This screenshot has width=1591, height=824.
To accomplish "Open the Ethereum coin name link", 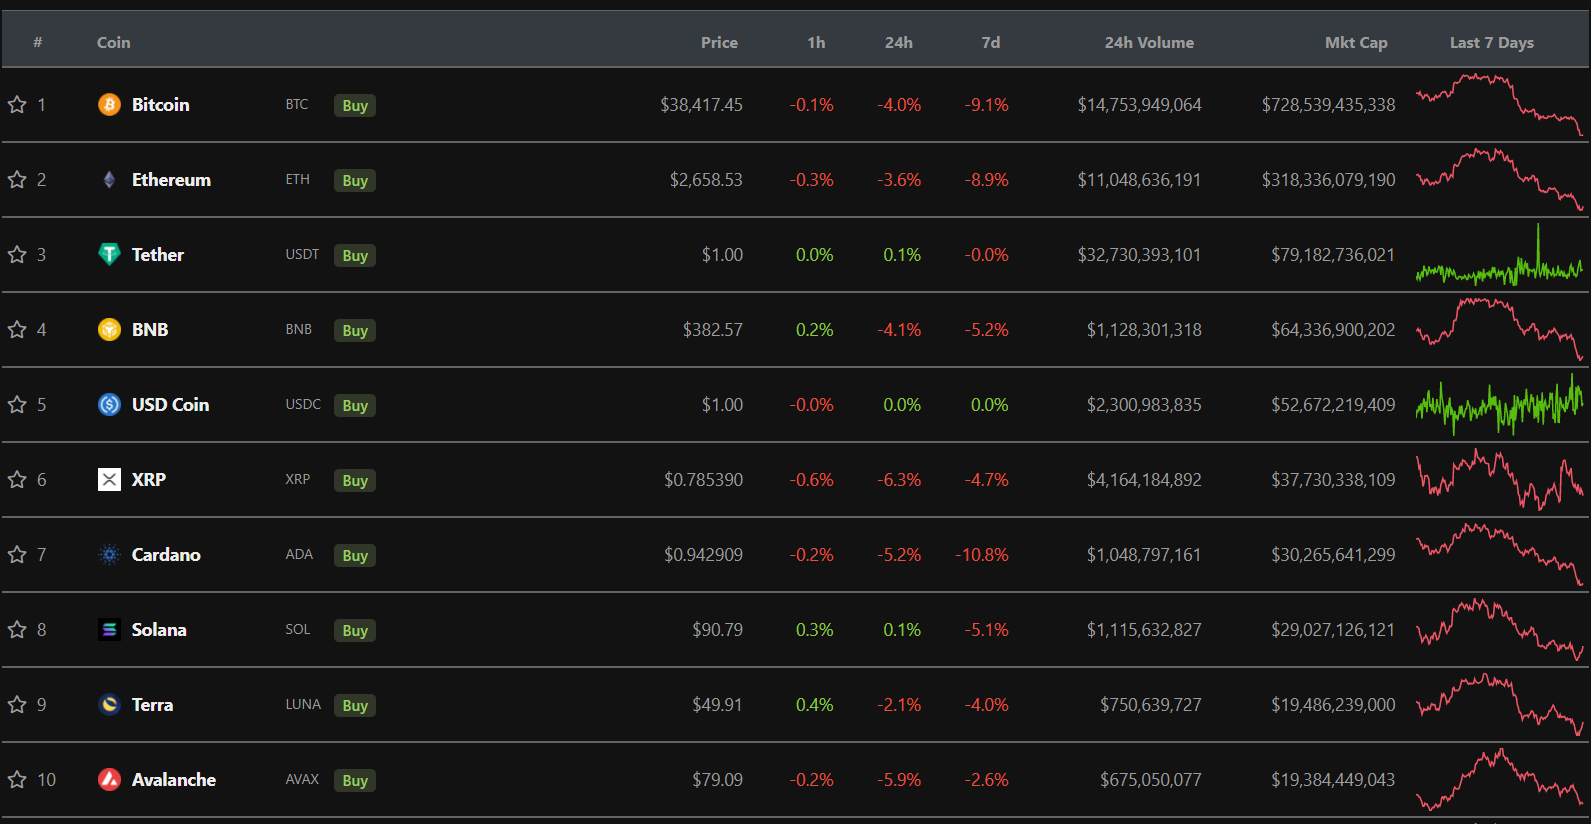I will (x=171, y=180).
